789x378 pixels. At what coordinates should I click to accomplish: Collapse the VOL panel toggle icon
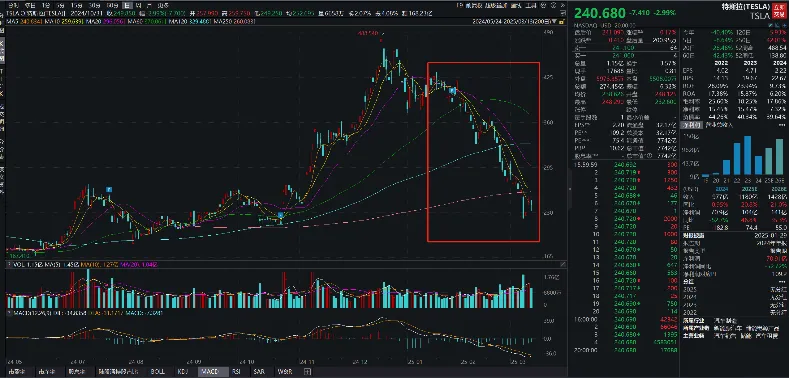(x=9, y=264)
